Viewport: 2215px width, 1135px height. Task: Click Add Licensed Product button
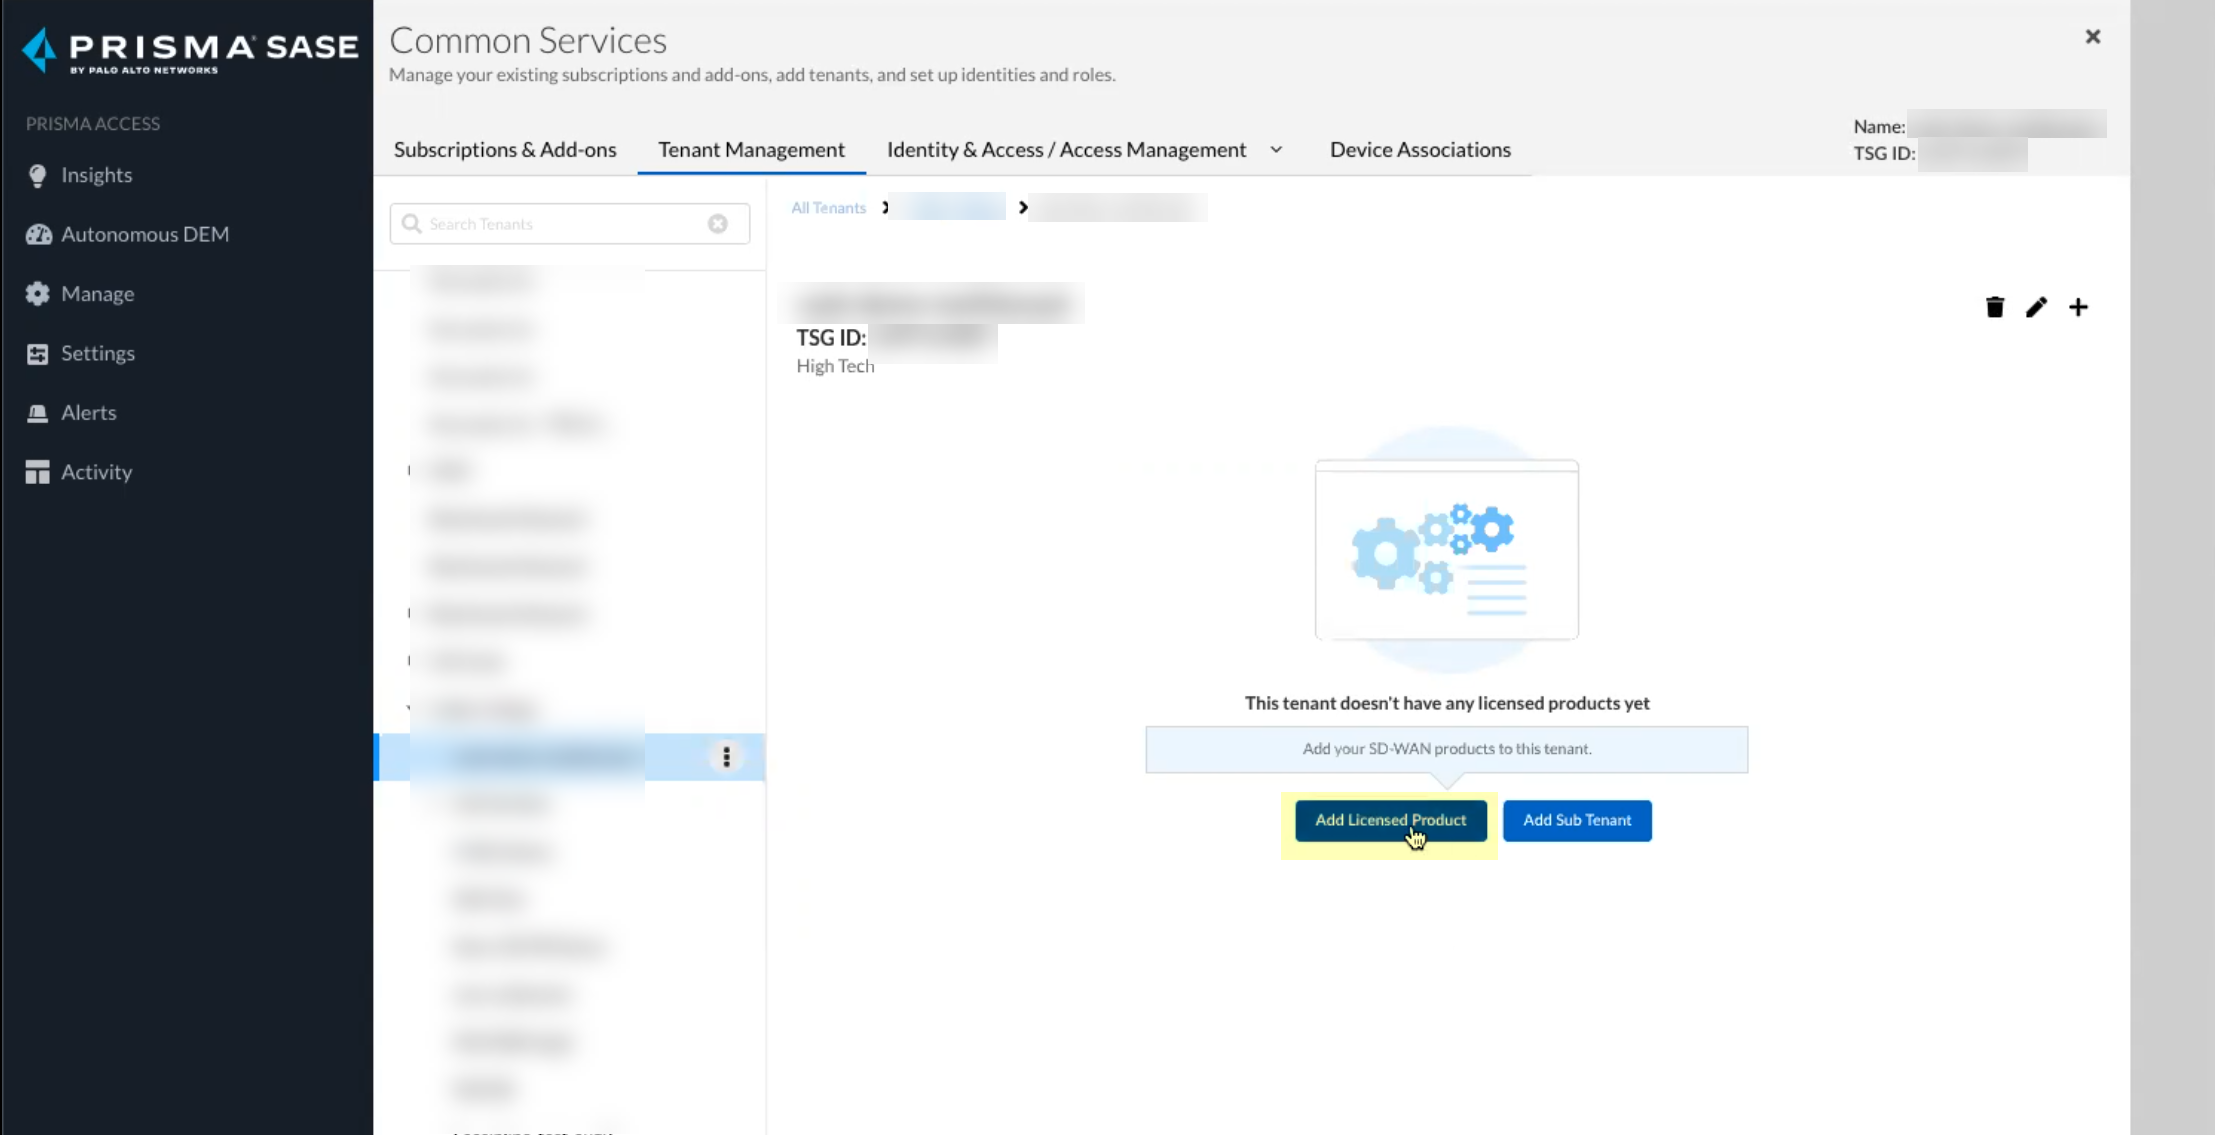(x=1389, y=820)
